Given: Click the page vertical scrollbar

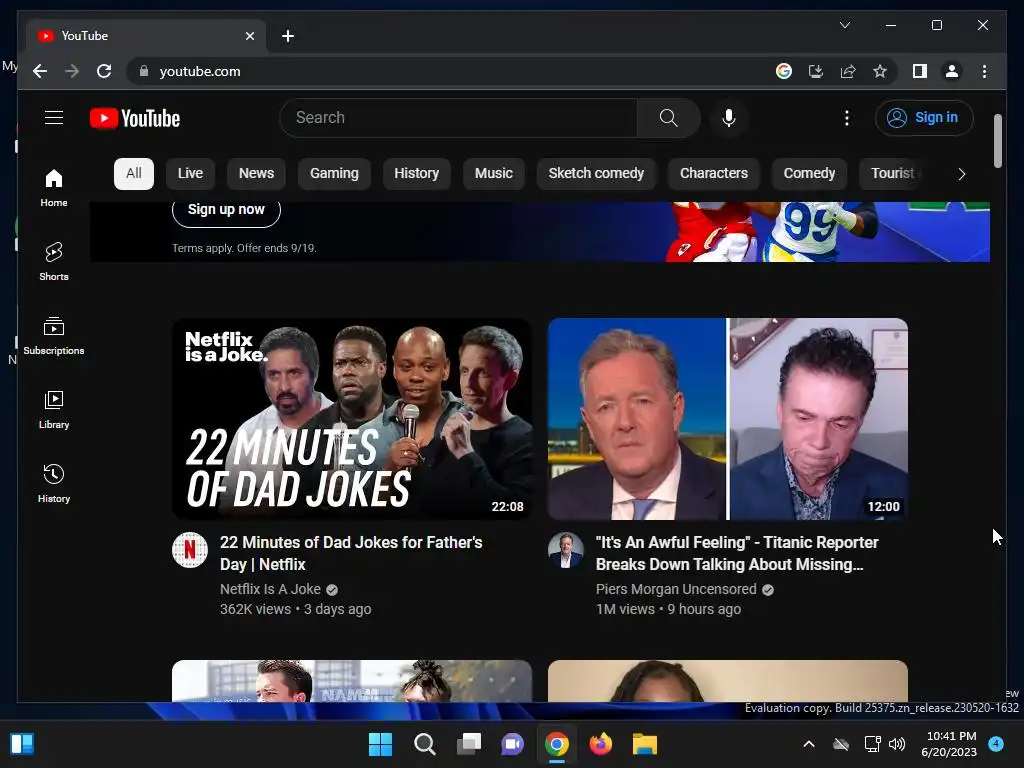Looking at the screenshot, I should pos(997,141).
